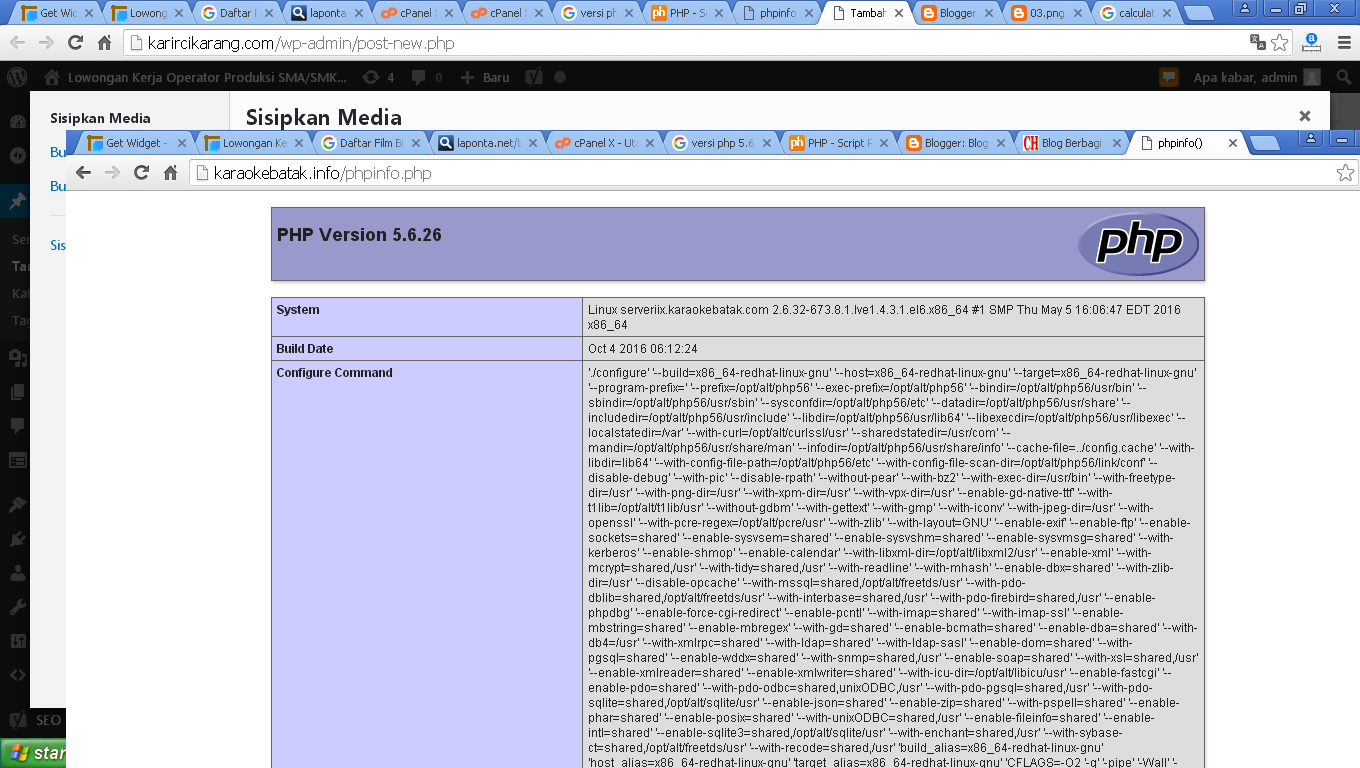Open Tools wrench icon in WordPress sidebar
Image resolution: width=1360 pixels, height=768 pixels.
tap(17, 606)
